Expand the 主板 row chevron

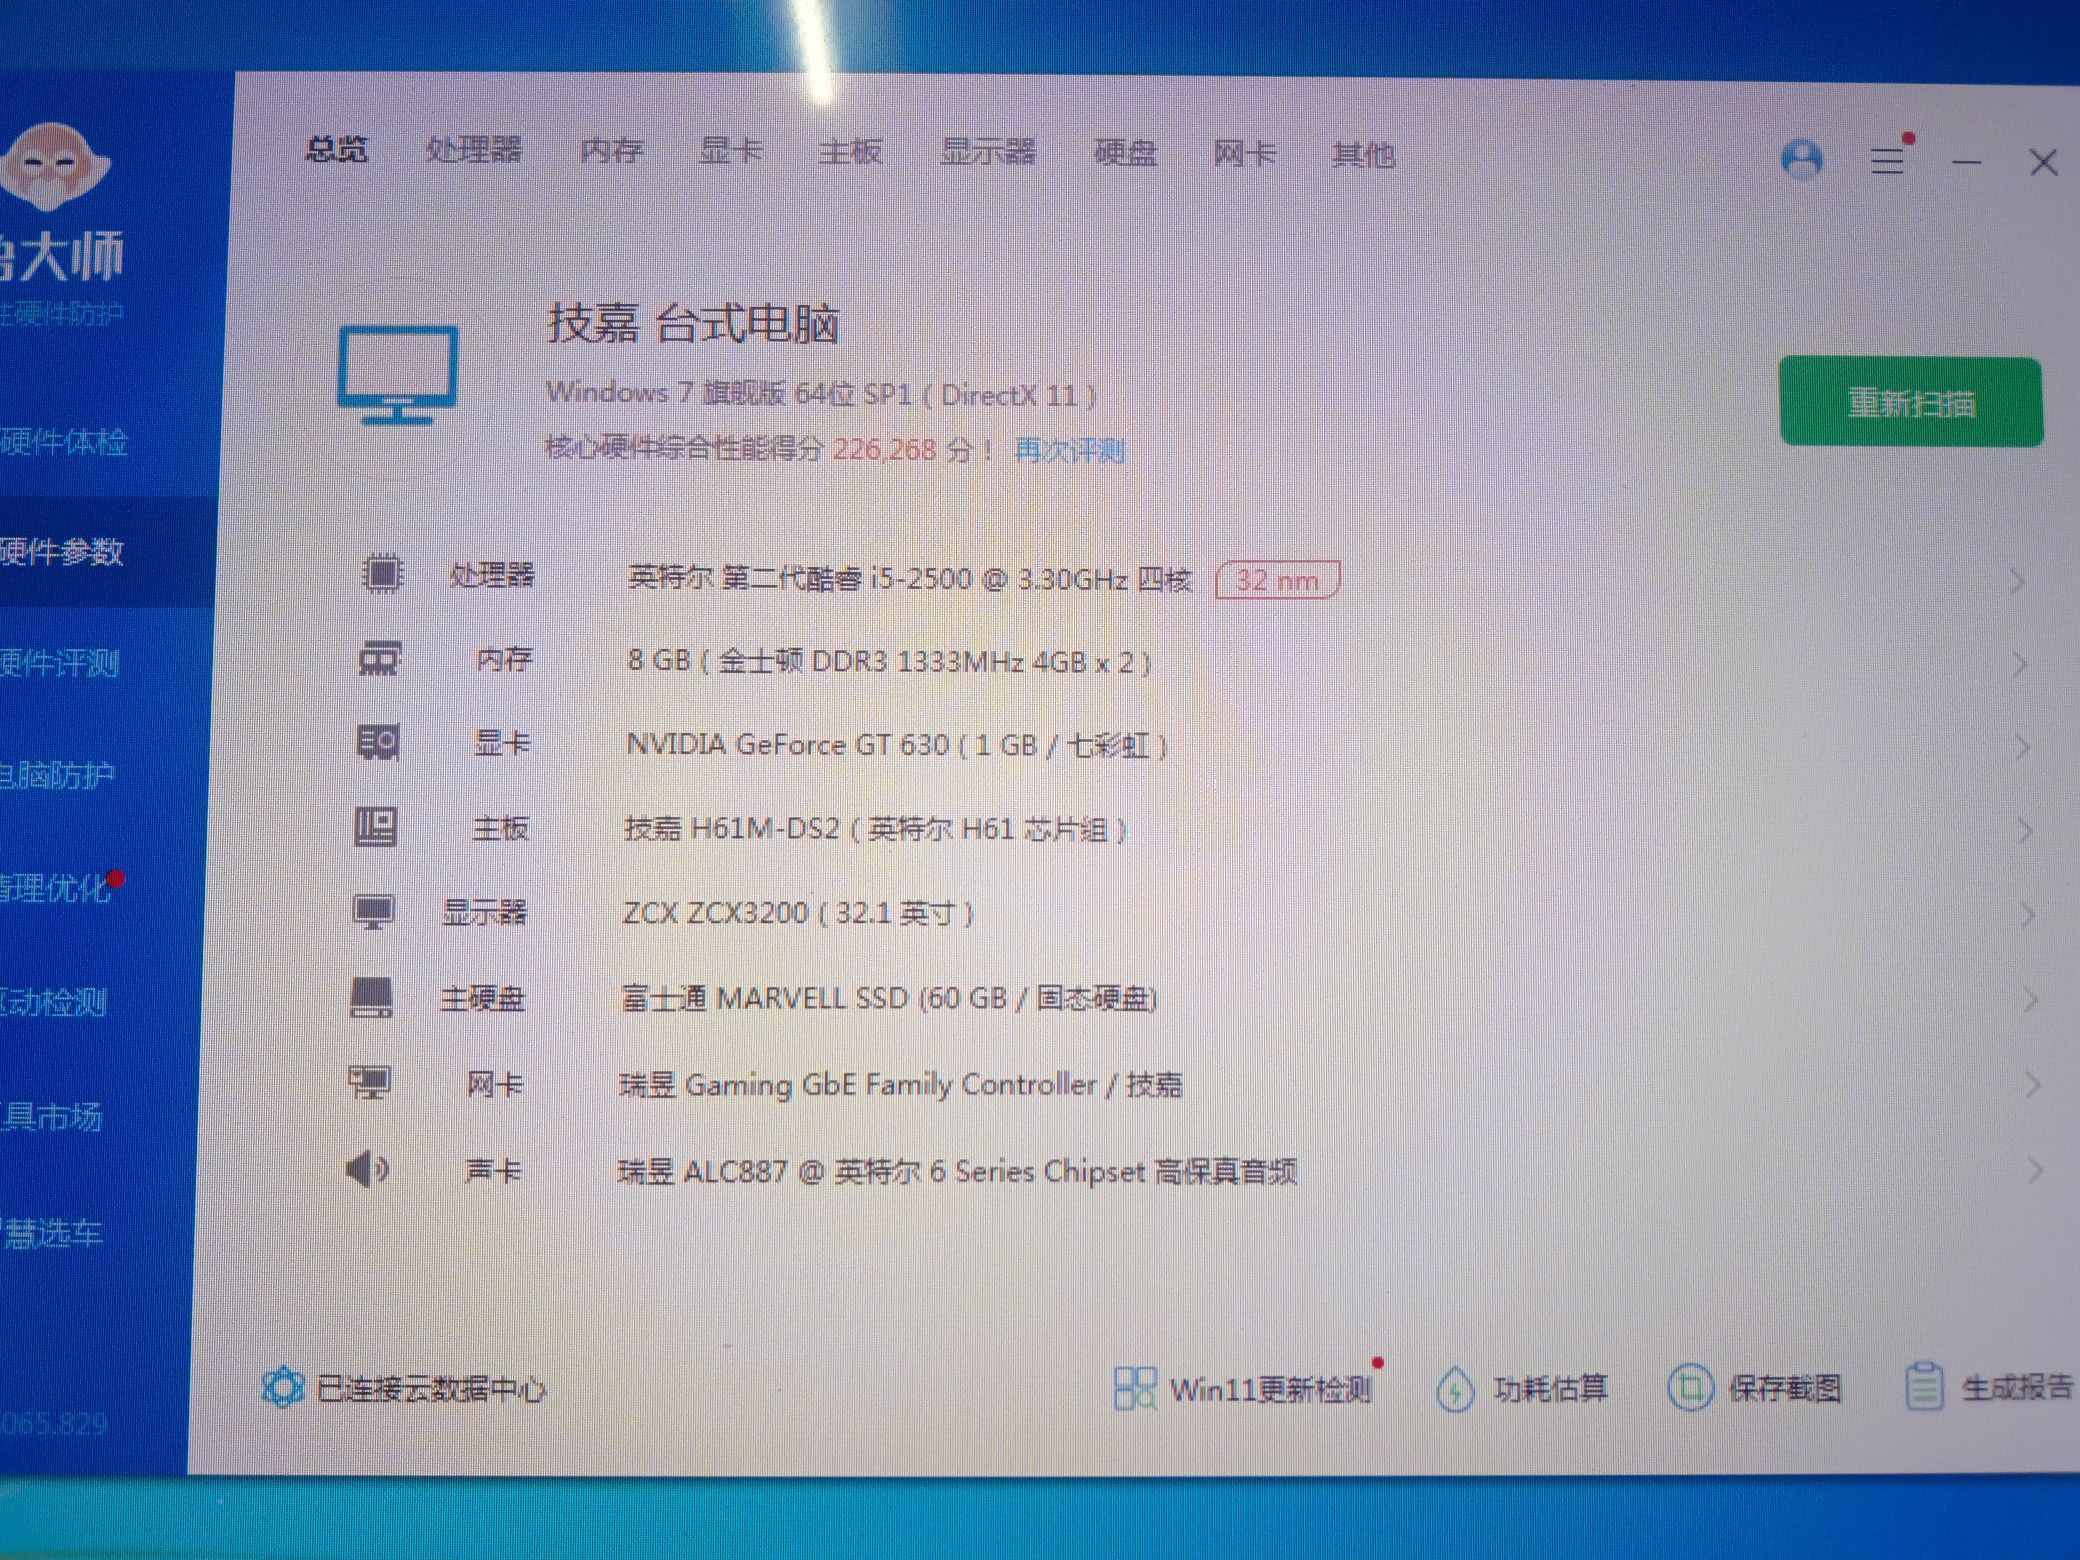coord(2025,831)
